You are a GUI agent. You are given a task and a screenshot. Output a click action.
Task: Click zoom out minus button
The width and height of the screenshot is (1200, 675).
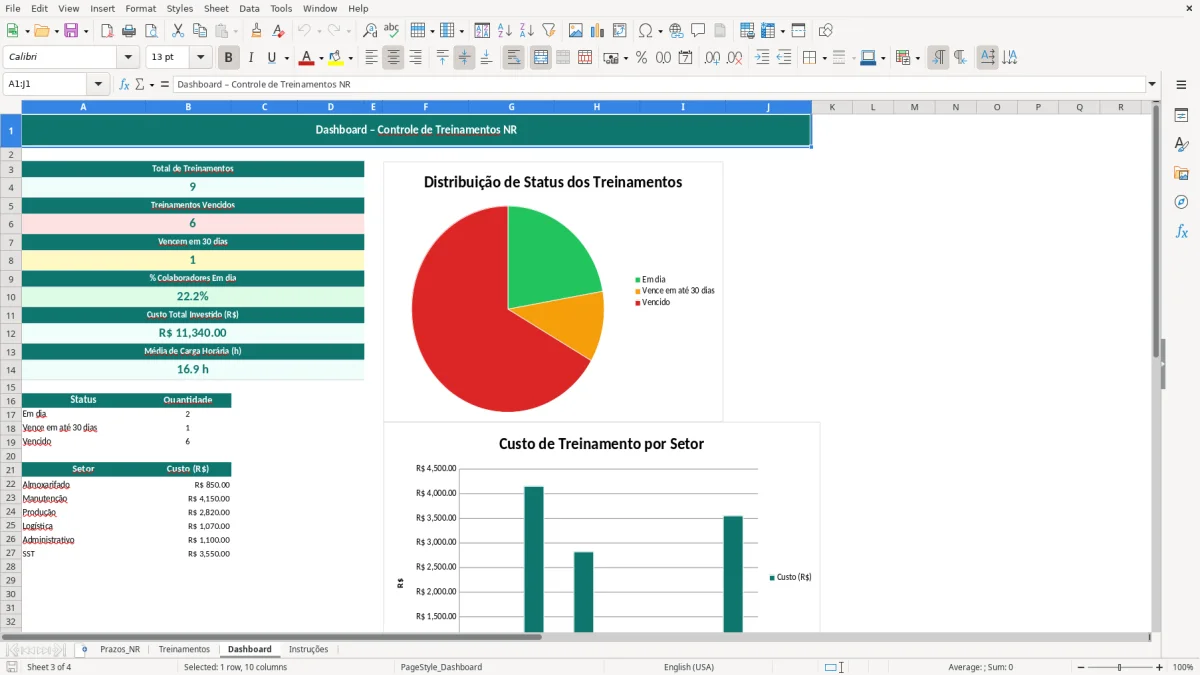(1081, 667)
